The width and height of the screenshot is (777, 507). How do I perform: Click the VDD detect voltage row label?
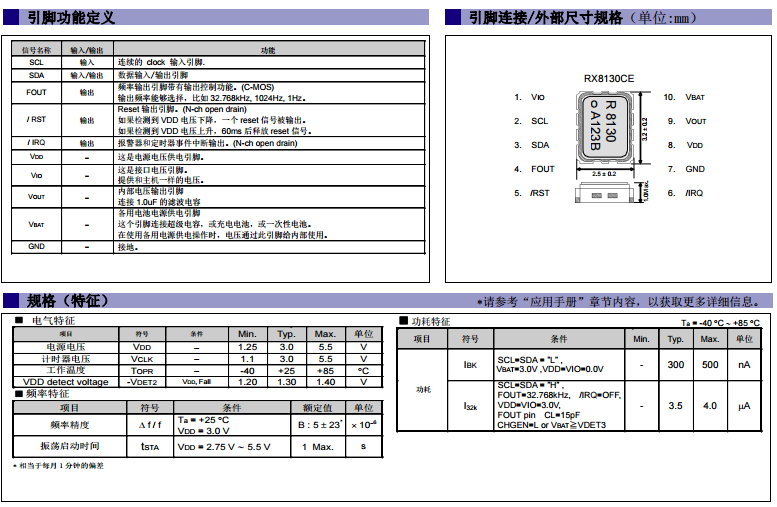click(65, 382)
